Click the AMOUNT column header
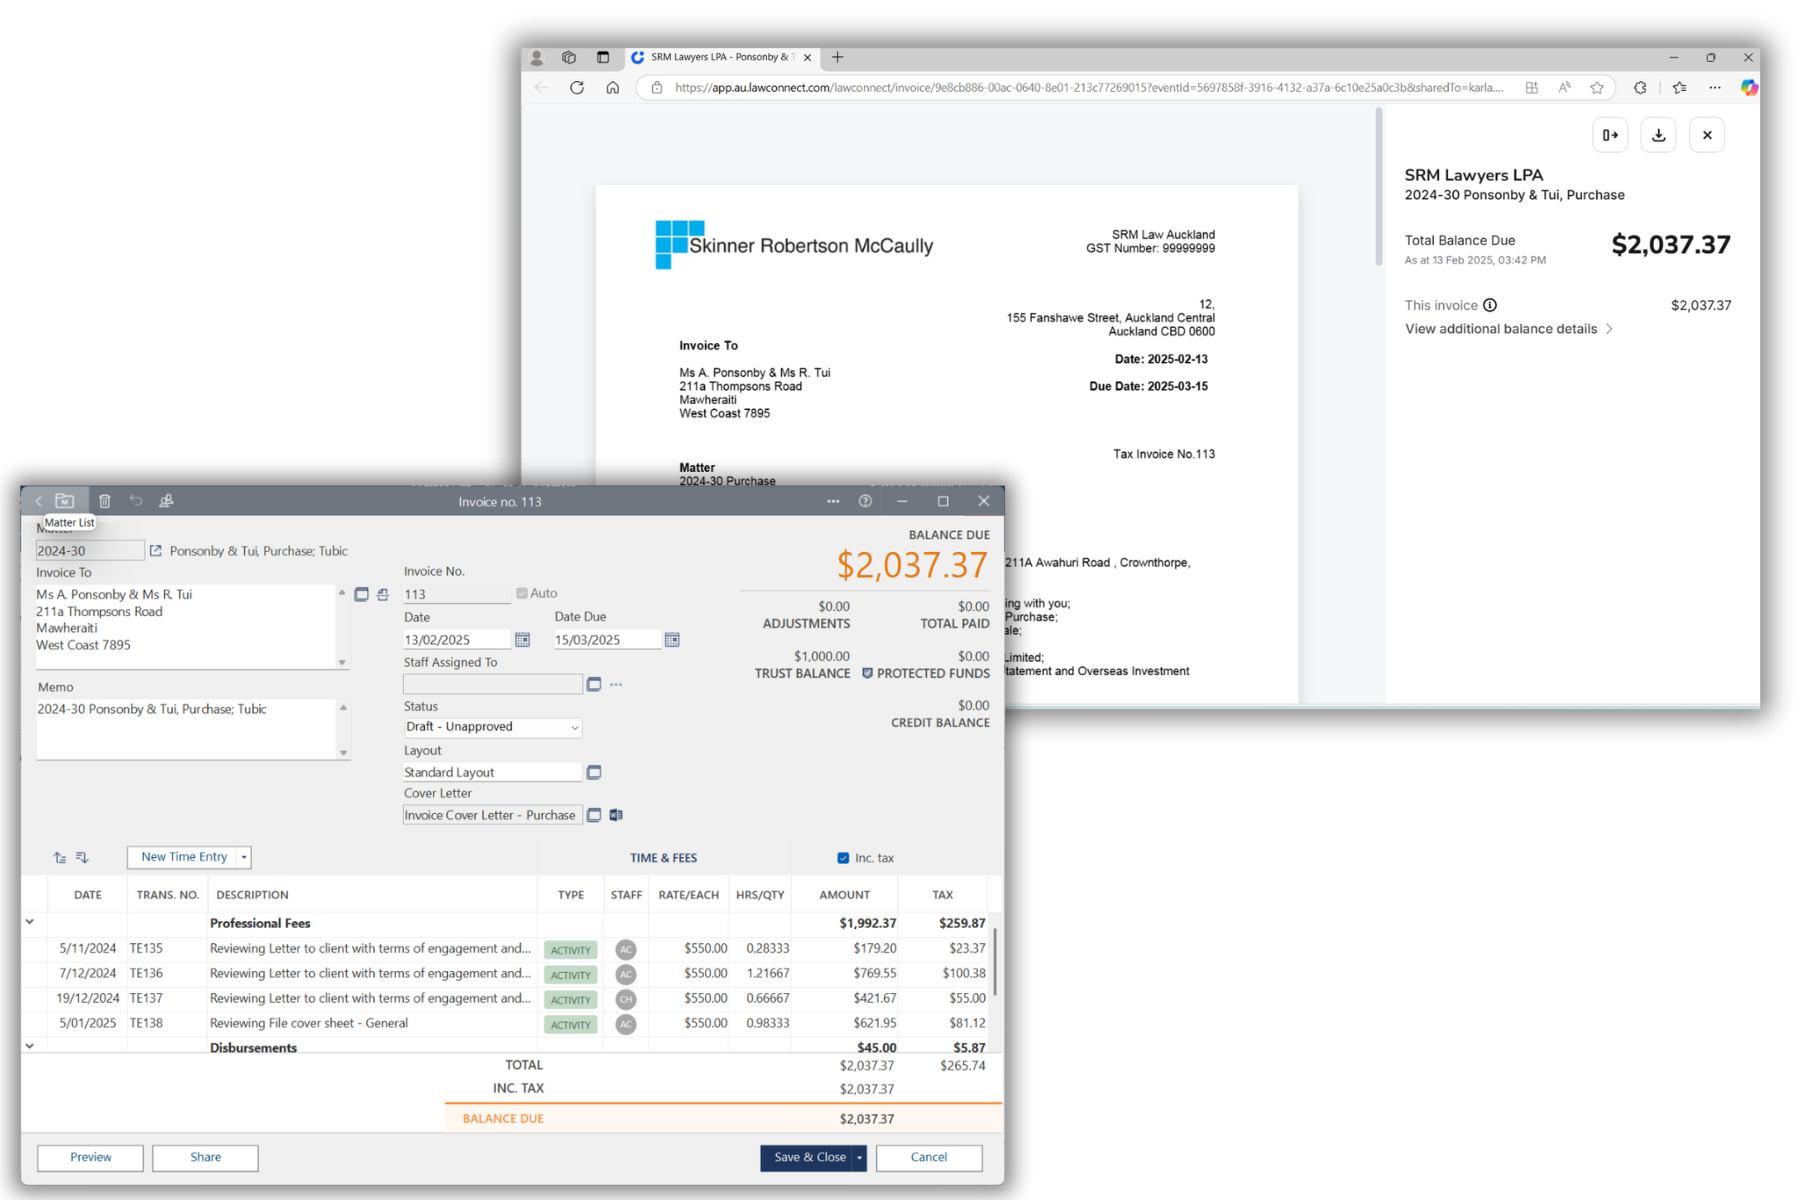Screen dimensions: 1800x1200 845,895
